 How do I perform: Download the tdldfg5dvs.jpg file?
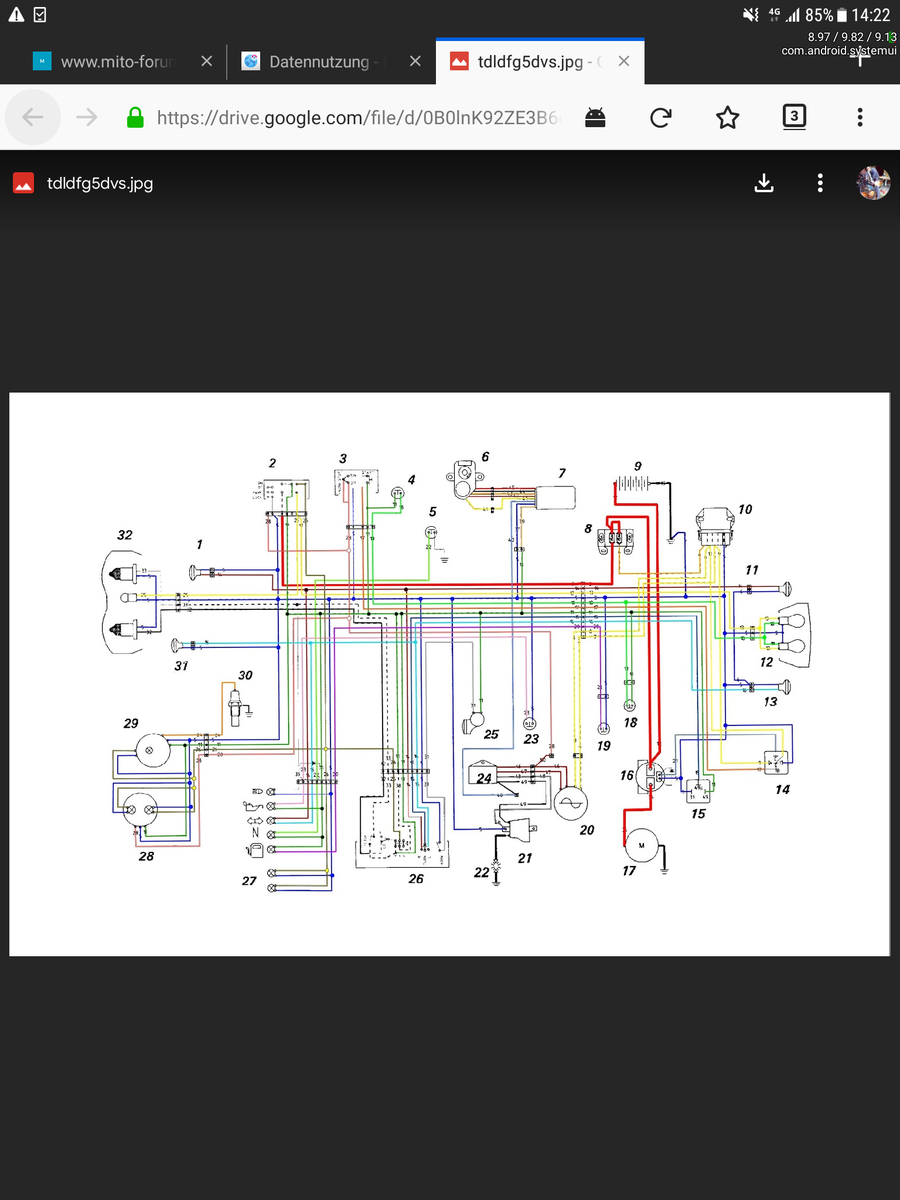(x=764, y=183)
